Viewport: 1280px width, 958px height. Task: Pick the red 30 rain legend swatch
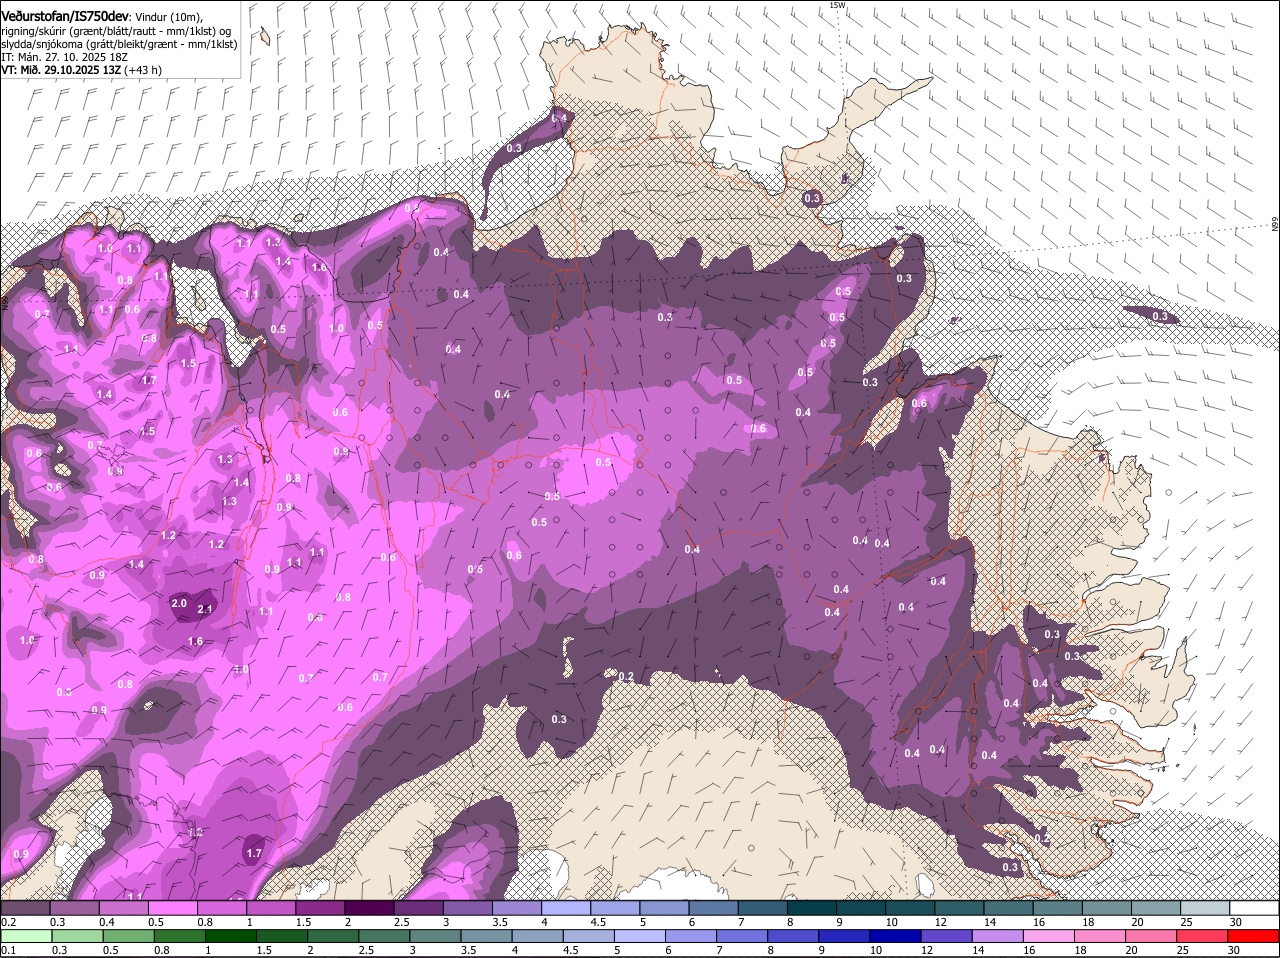click(1254, 936)
